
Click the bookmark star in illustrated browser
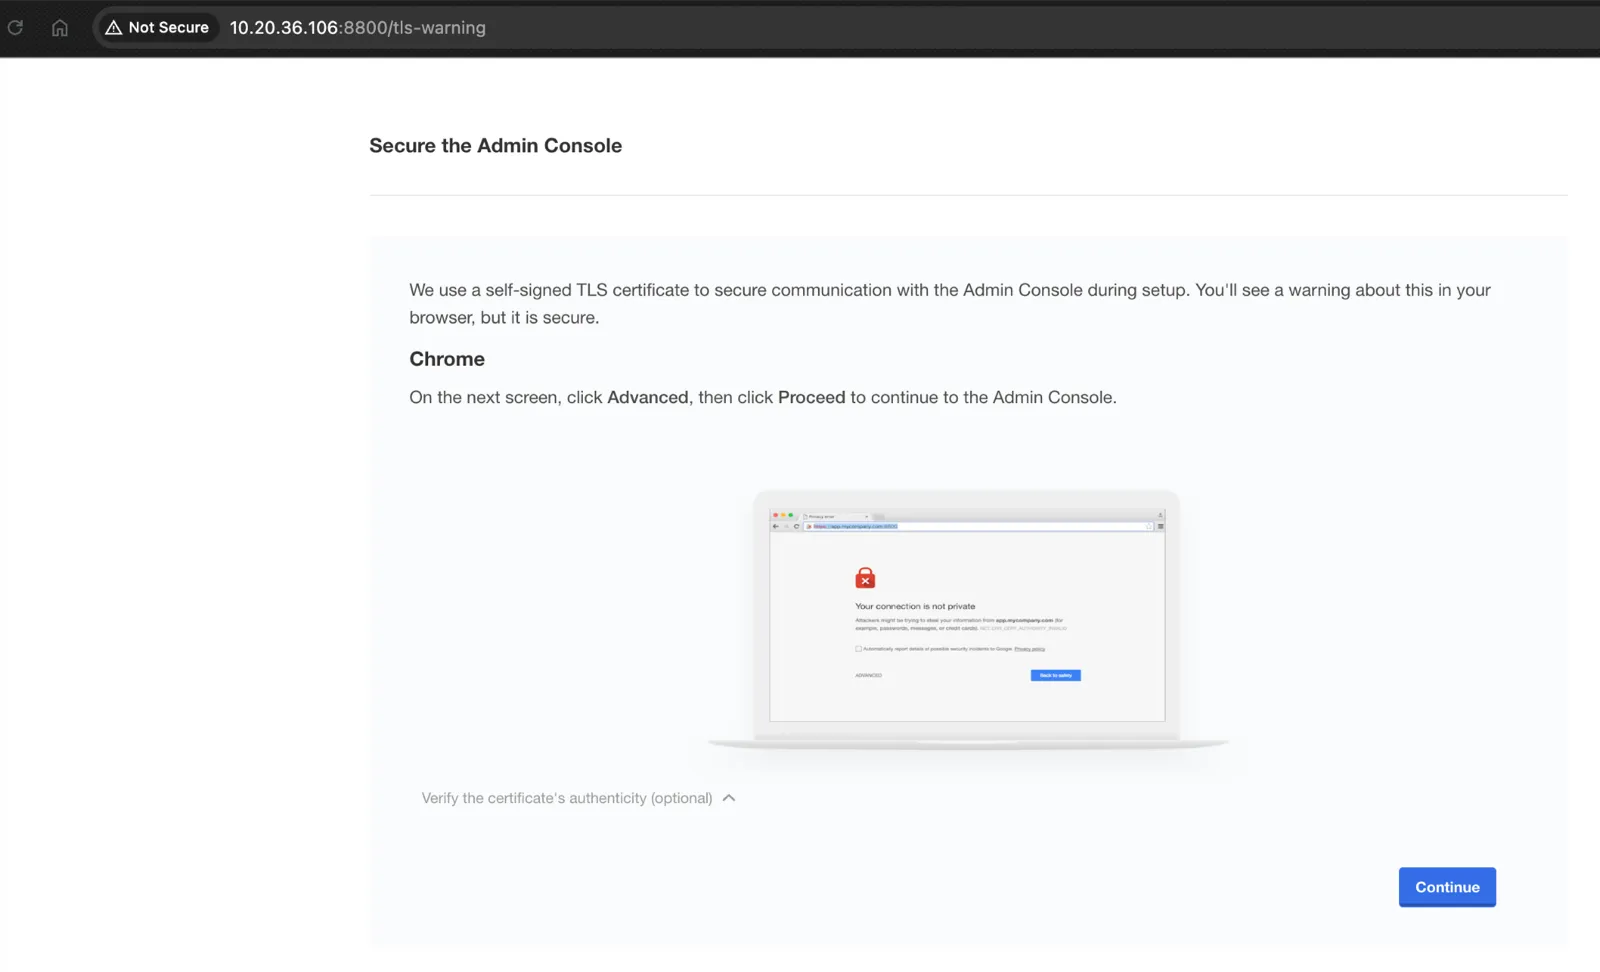[1149, 526]
